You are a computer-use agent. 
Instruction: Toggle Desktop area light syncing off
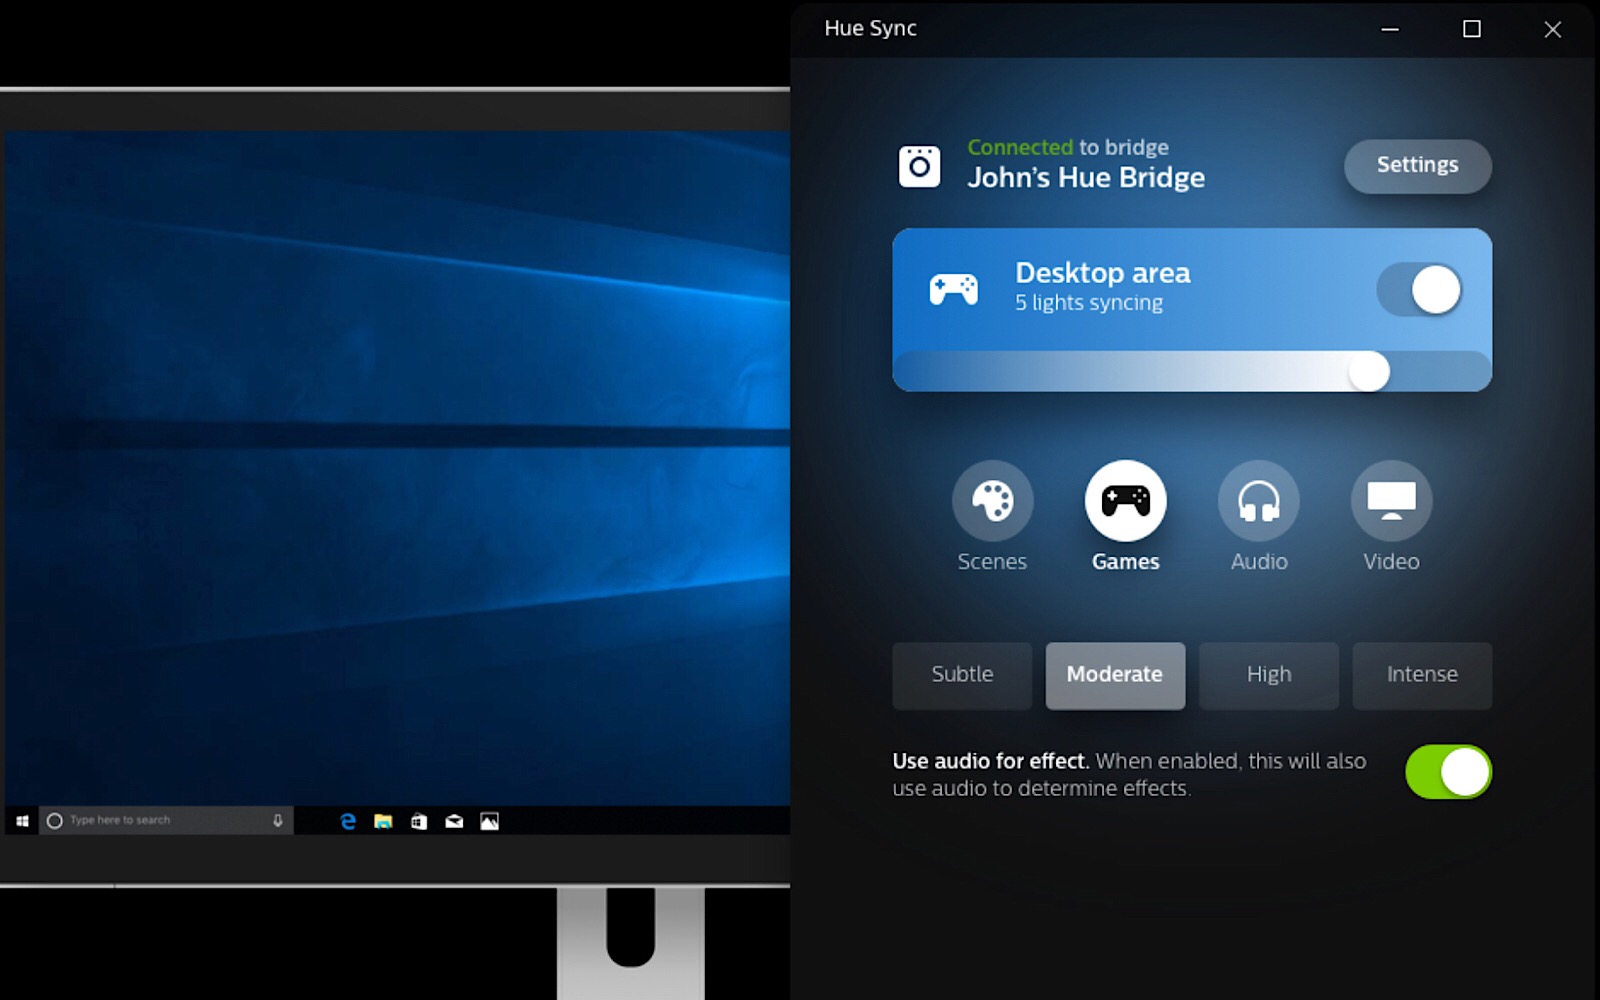click(1420, 290)
